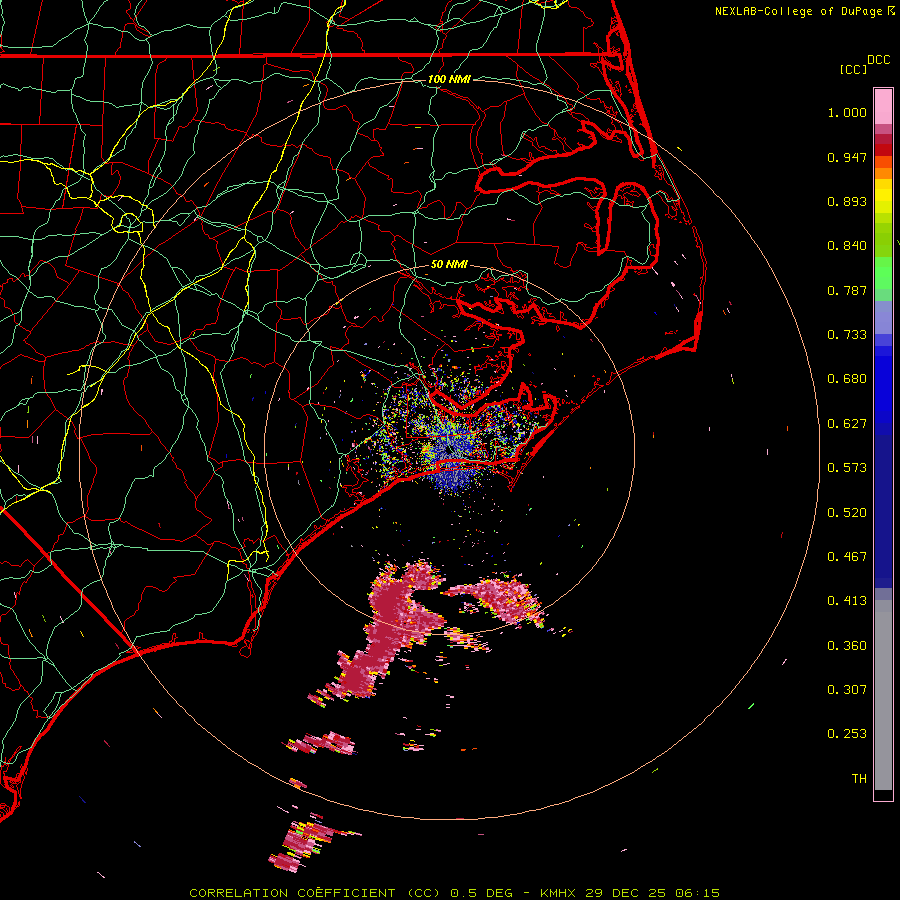Pick the pink 1.000 color band
900x900 pixels.
click(x=883, y=106)
